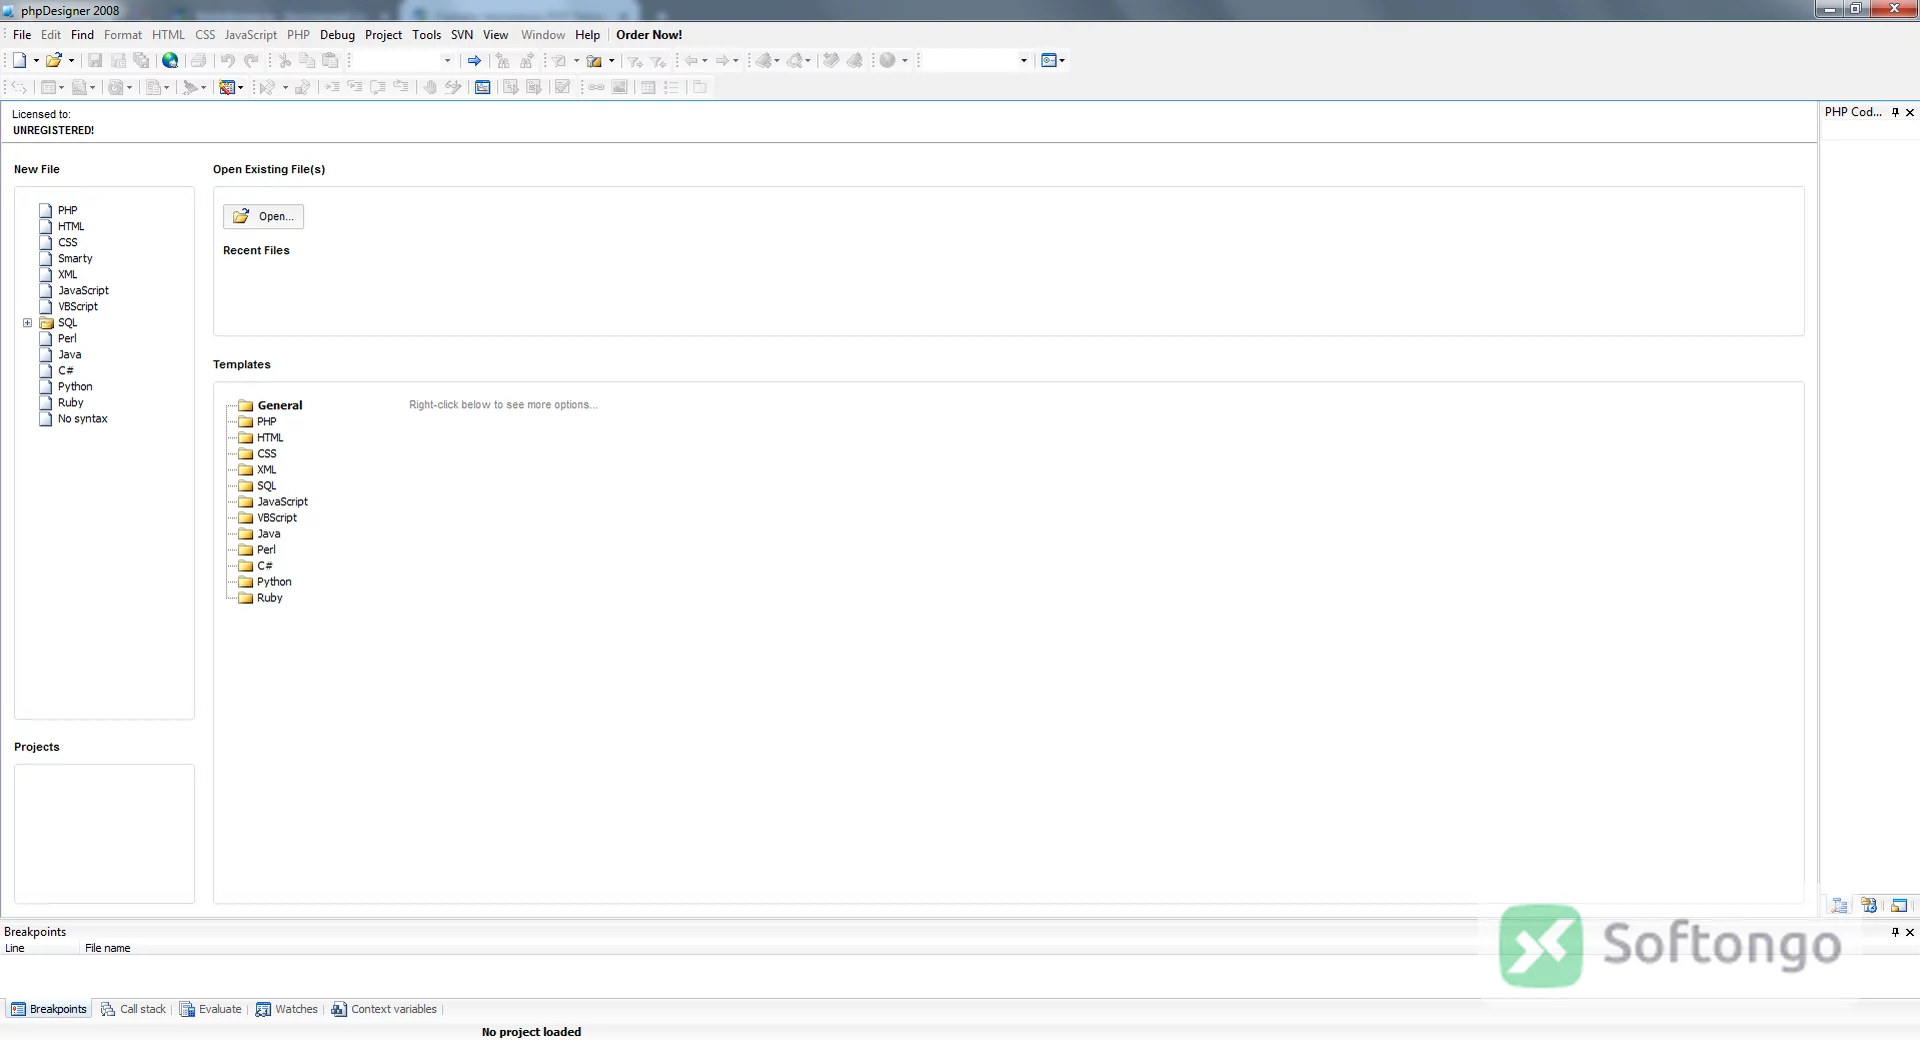Click the Save disk icon

[x=95, y=61]
